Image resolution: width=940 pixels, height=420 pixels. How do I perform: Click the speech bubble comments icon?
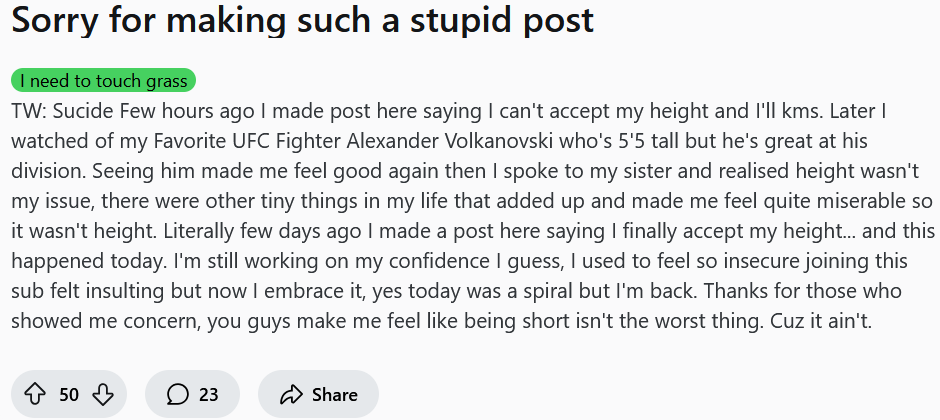177,394
